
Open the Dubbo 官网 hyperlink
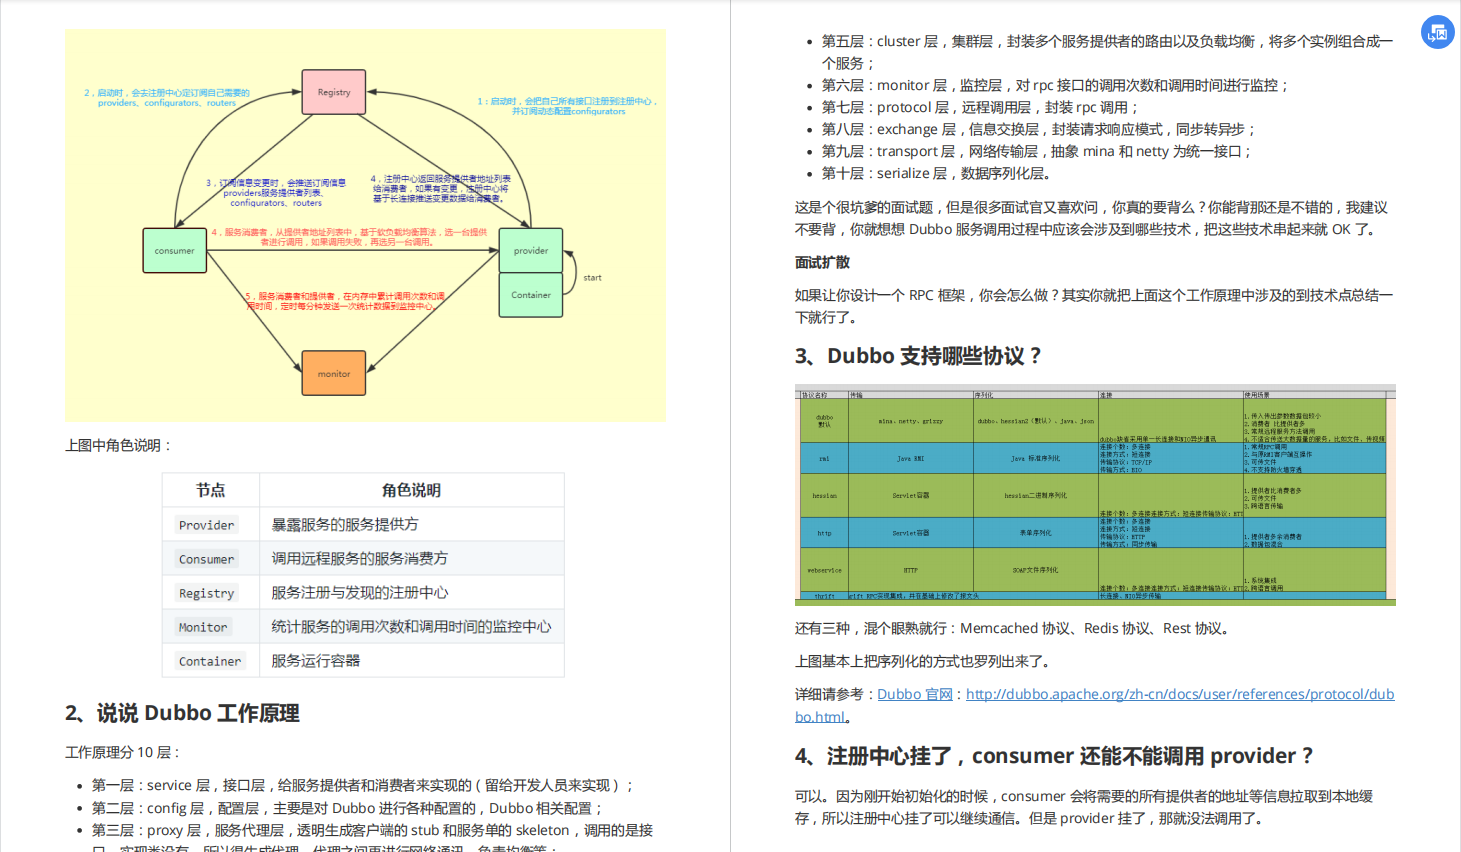point(913,693)
